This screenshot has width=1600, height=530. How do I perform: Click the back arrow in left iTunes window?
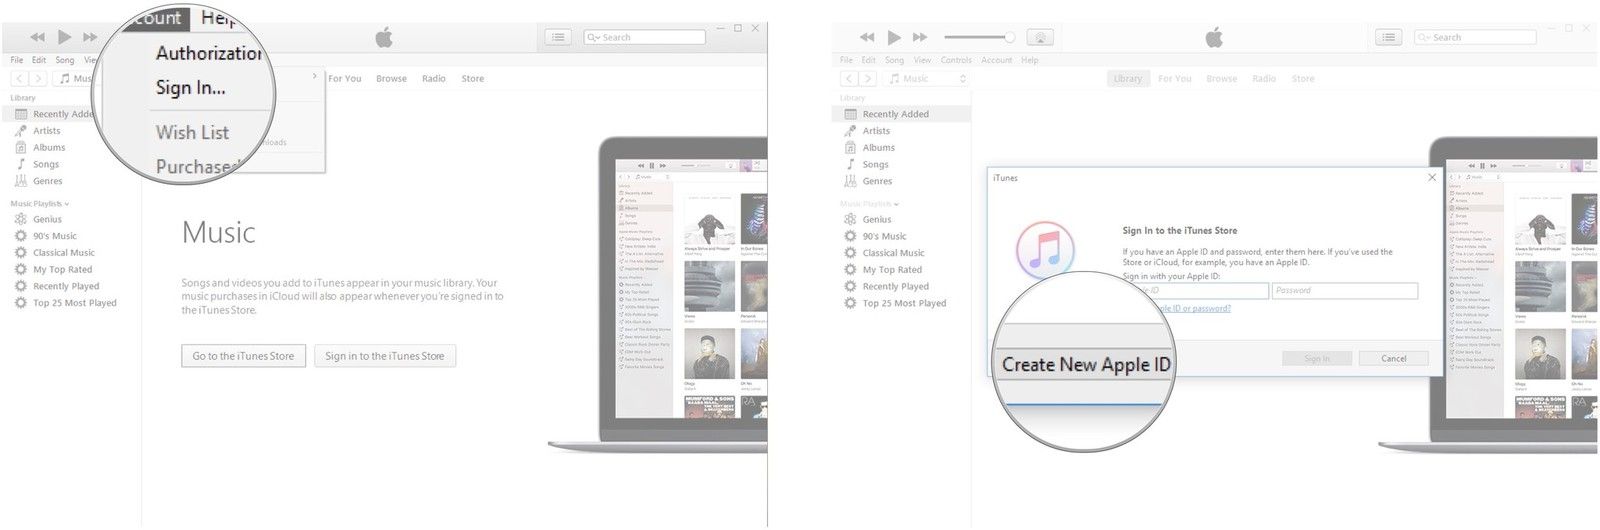click(x=19, y=78)
